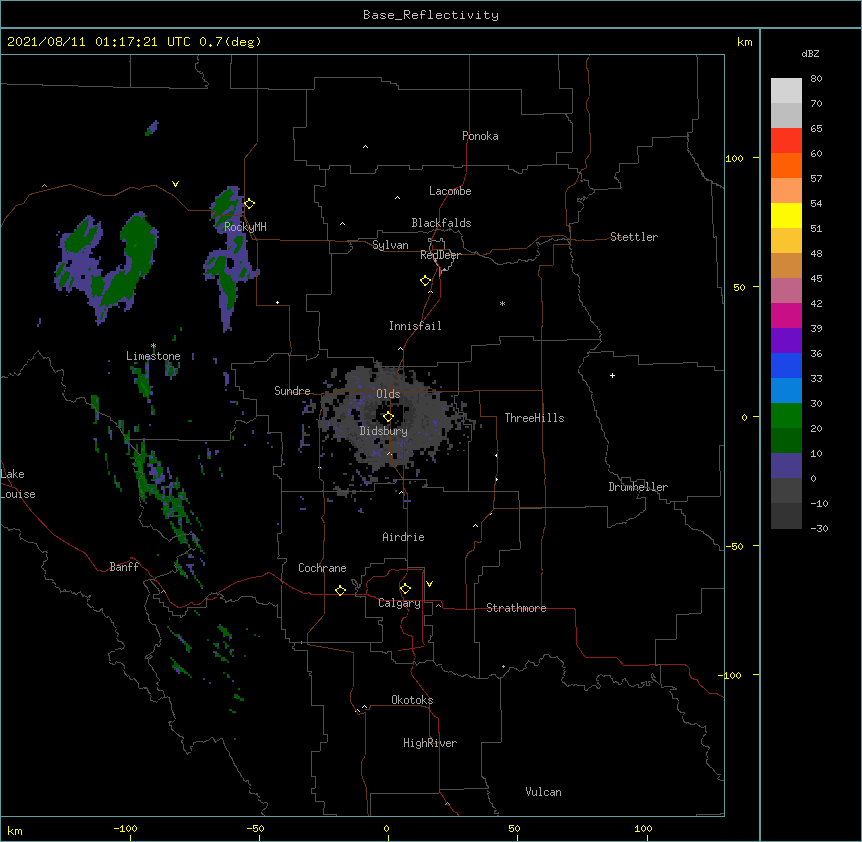The width and height of the screenshot is (862, 842).
Task: Click the magenta 42 dBZ legend swatch
Action: [x=786, y=315]
